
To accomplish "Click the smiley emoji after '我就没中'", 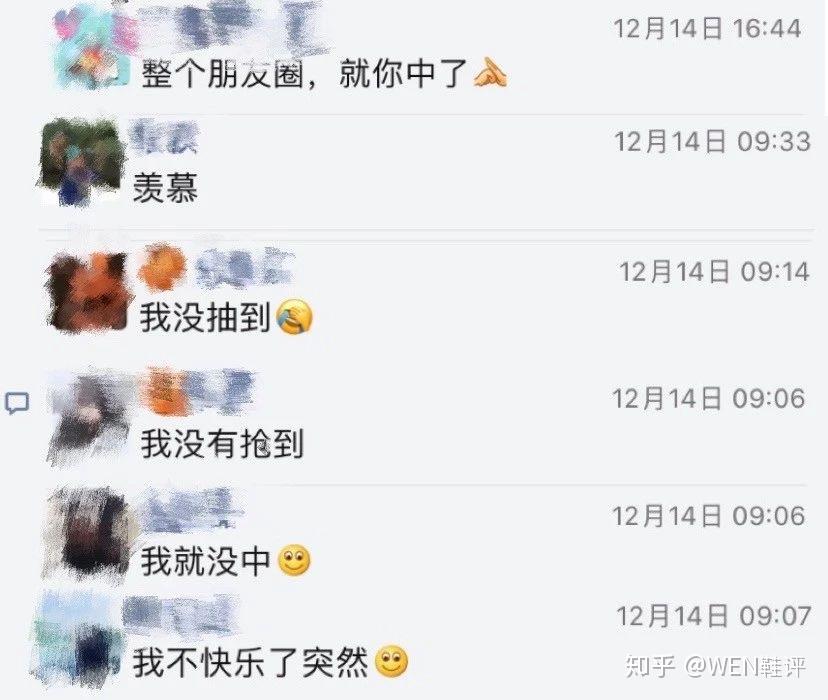I will [294, 561].
